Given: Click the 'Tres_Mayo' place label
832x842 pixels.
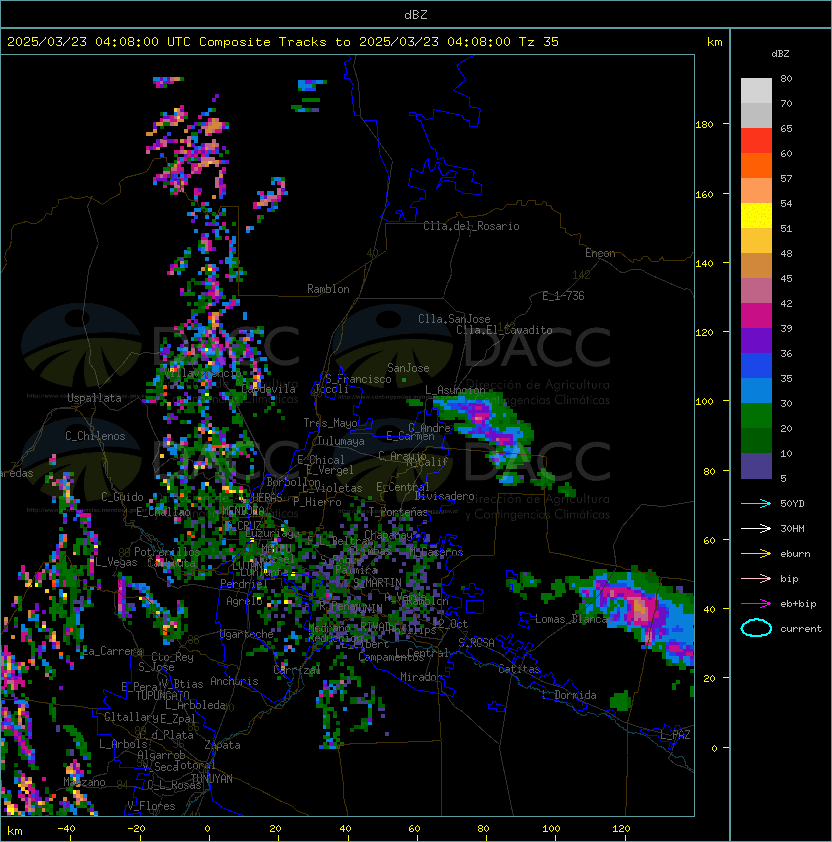Looking at the screenshot, I should [330, 423].
